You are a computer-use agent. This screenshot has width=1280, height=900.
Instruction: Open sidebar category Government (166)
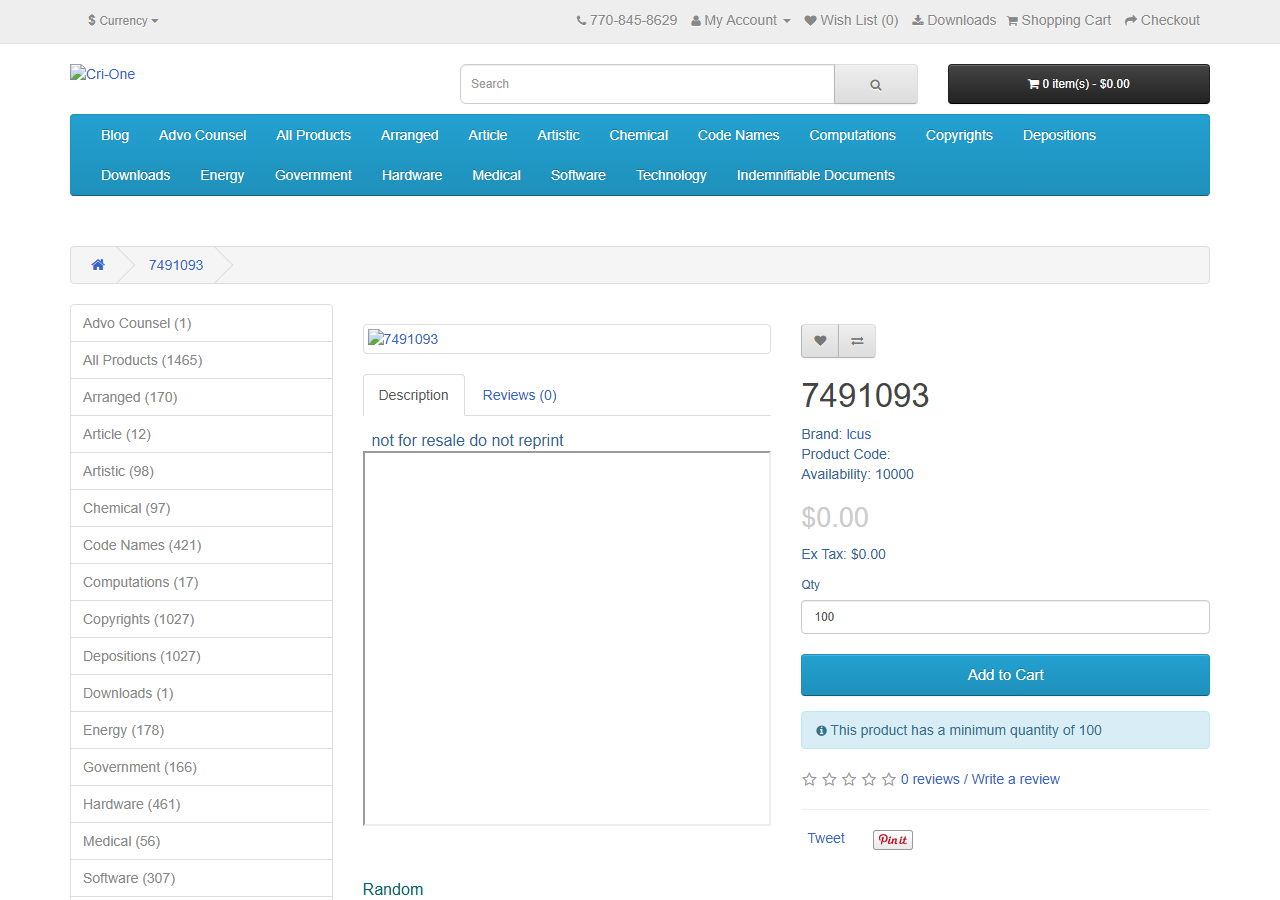[x=201, y=767]
